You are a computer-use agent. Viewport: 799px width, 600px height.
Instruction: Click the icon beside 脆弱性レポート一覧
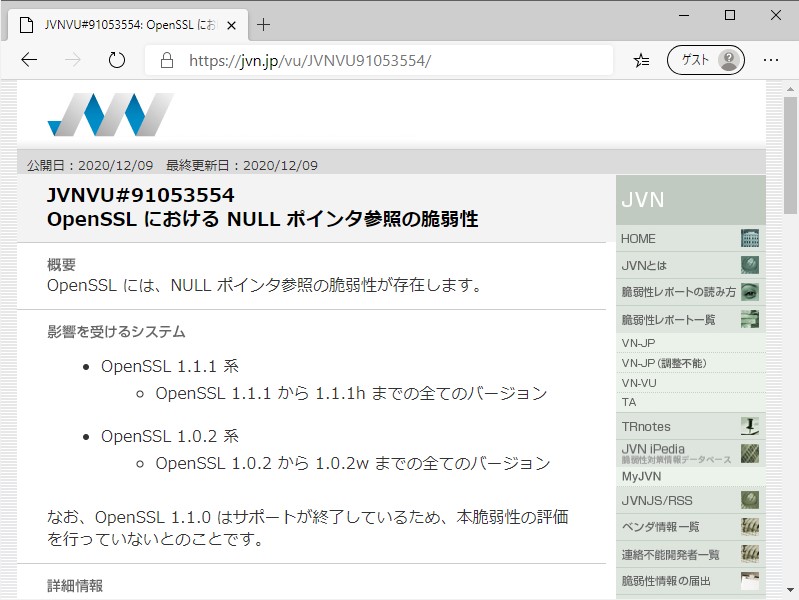[750, 319]
